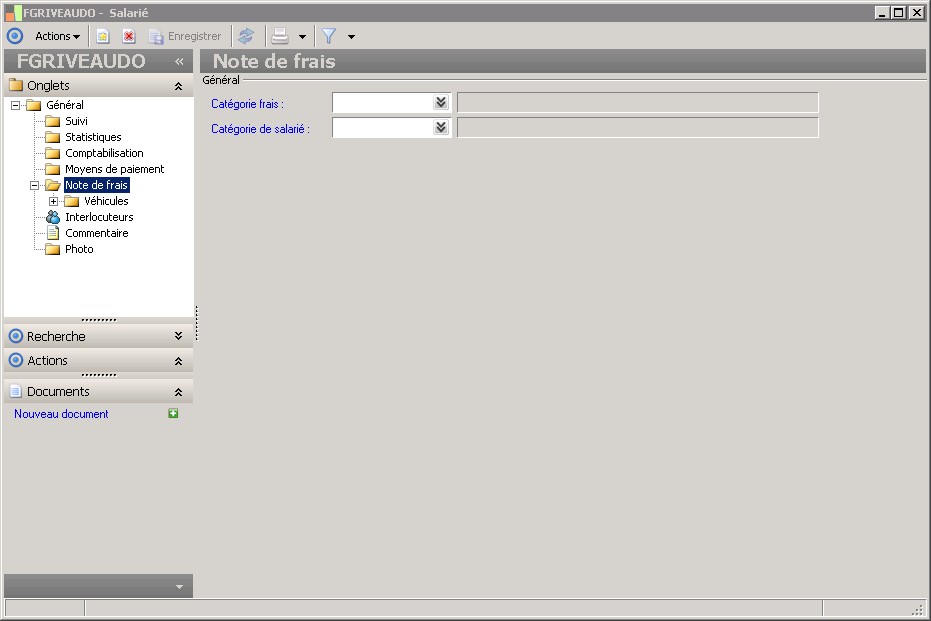Screen dimensions: 931x621
Task: Select Photo in the tree
Action: click(x=79, y=249)
